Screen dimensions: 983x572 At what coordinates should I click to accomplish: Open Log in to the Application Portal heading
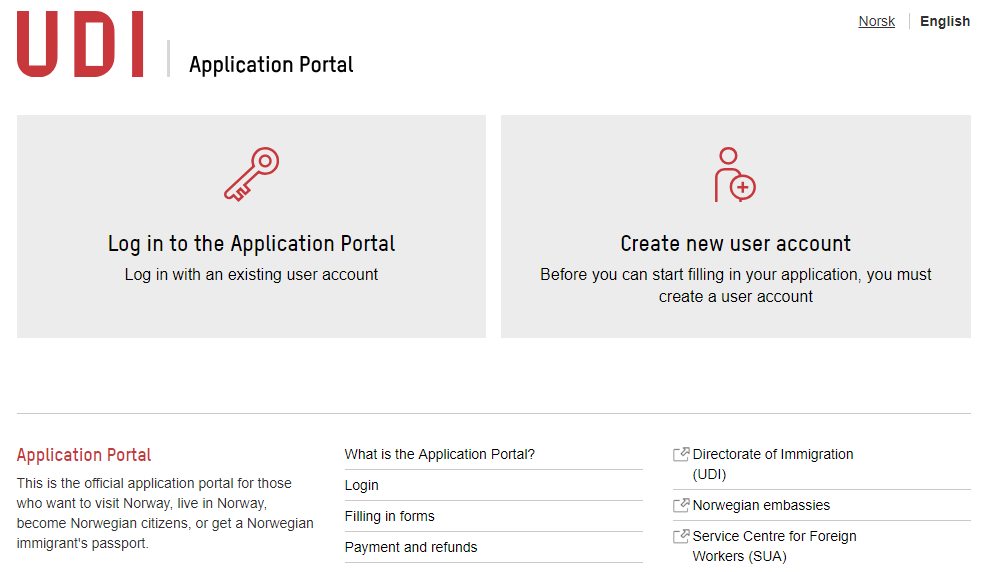pos(251,243)
